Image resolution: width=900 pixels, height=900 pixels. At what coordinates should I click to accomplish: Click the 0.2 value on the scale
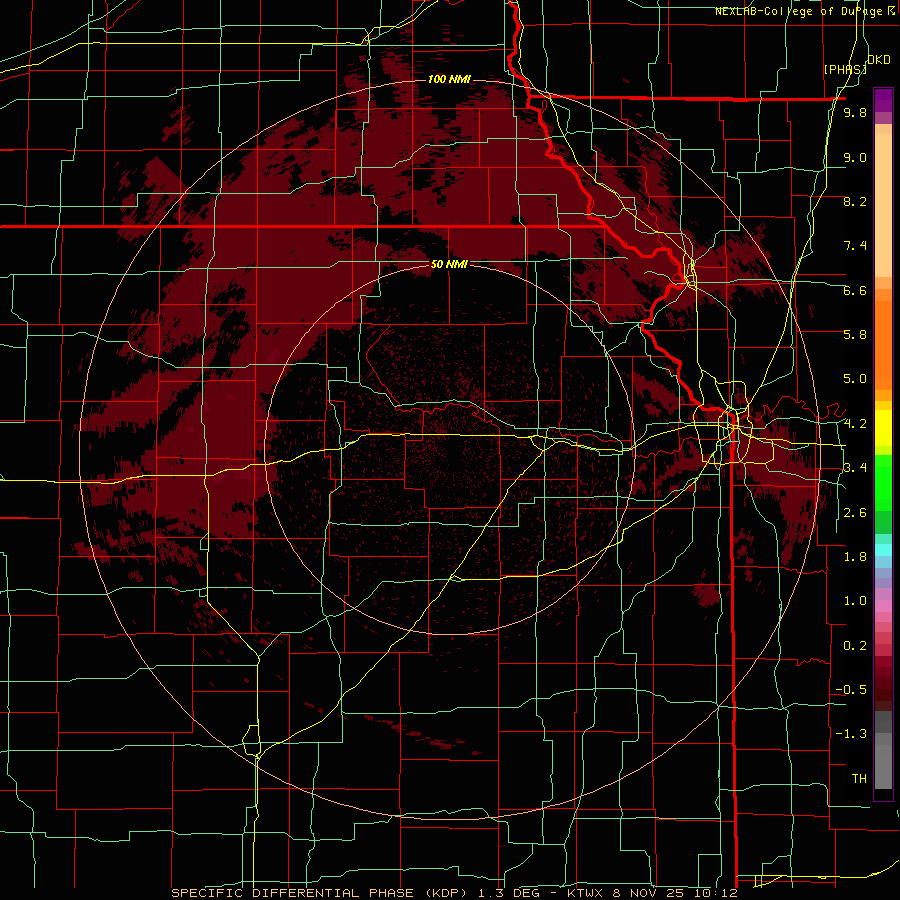[x=855, y=646]
